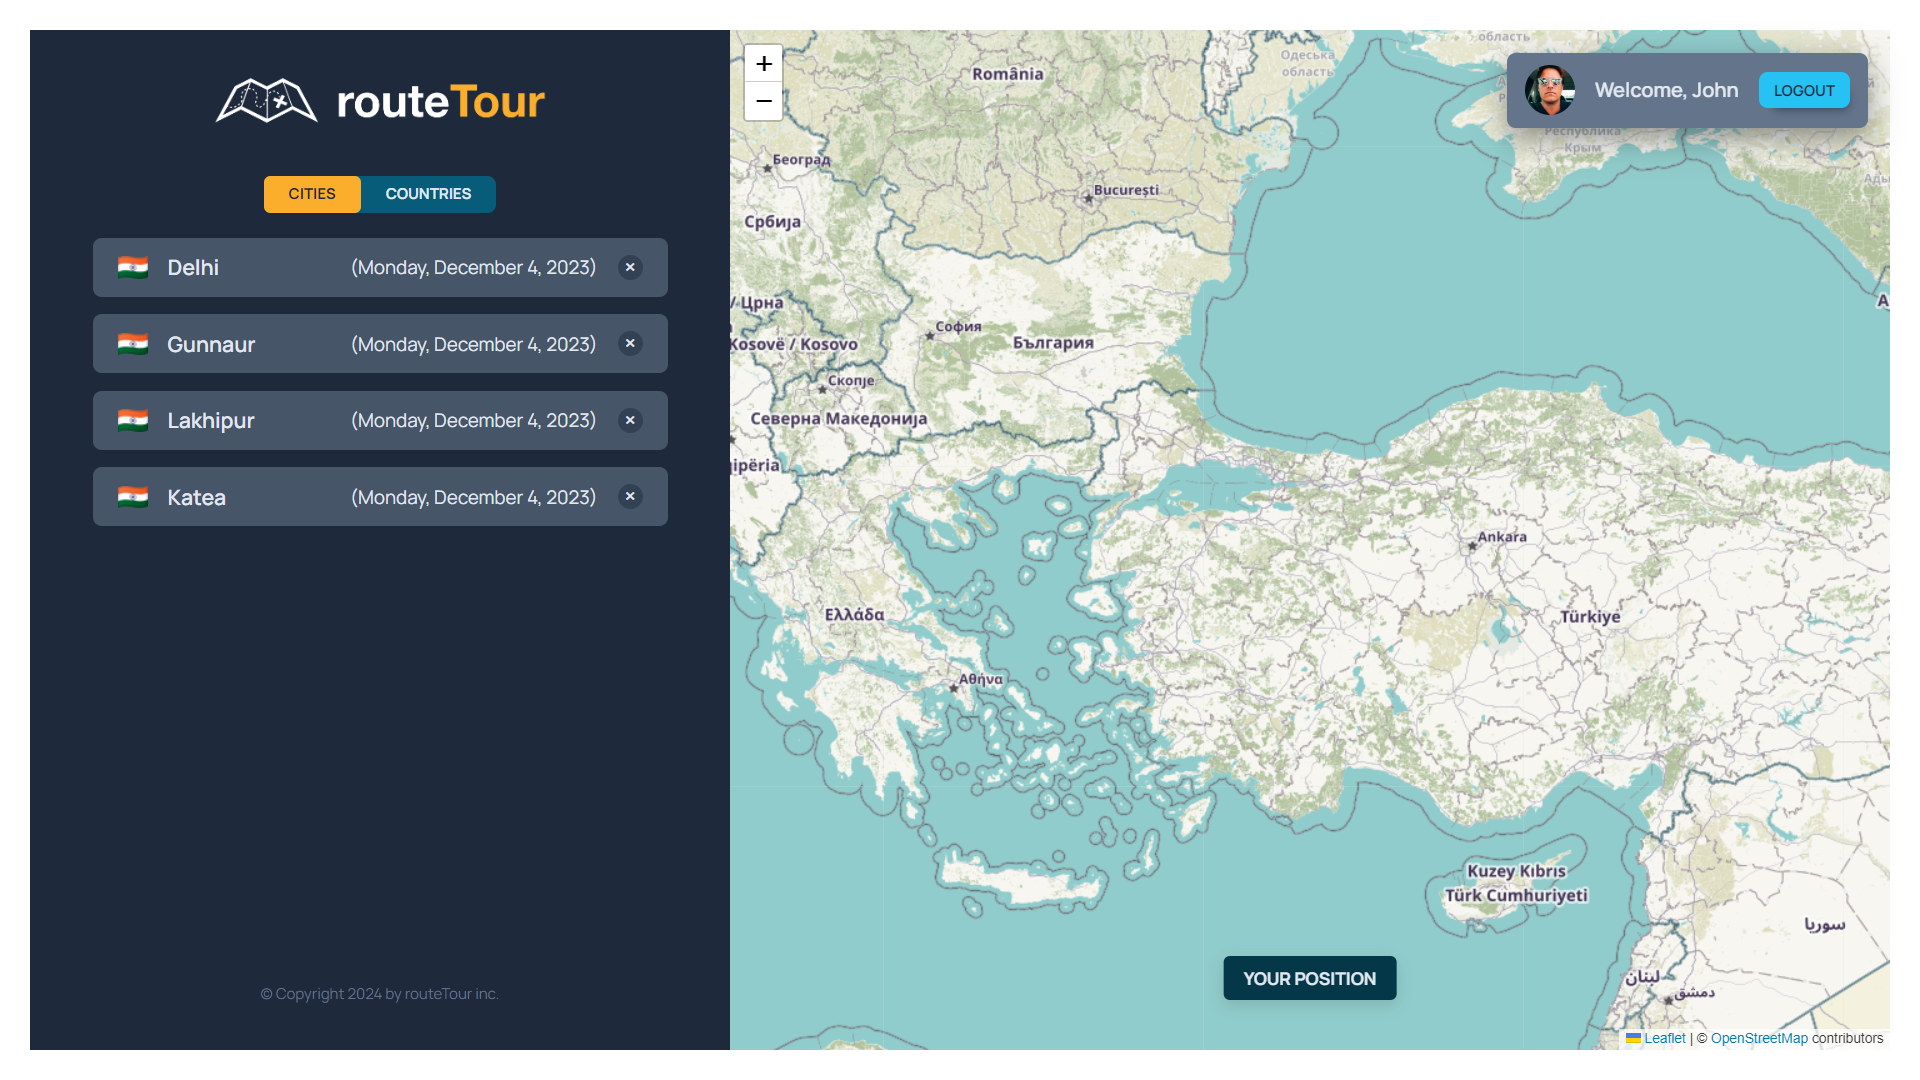Viewport: 1920px width, 1080px height.
Task: Remove Lakhipur using the X icon
Action: point(630,420)
